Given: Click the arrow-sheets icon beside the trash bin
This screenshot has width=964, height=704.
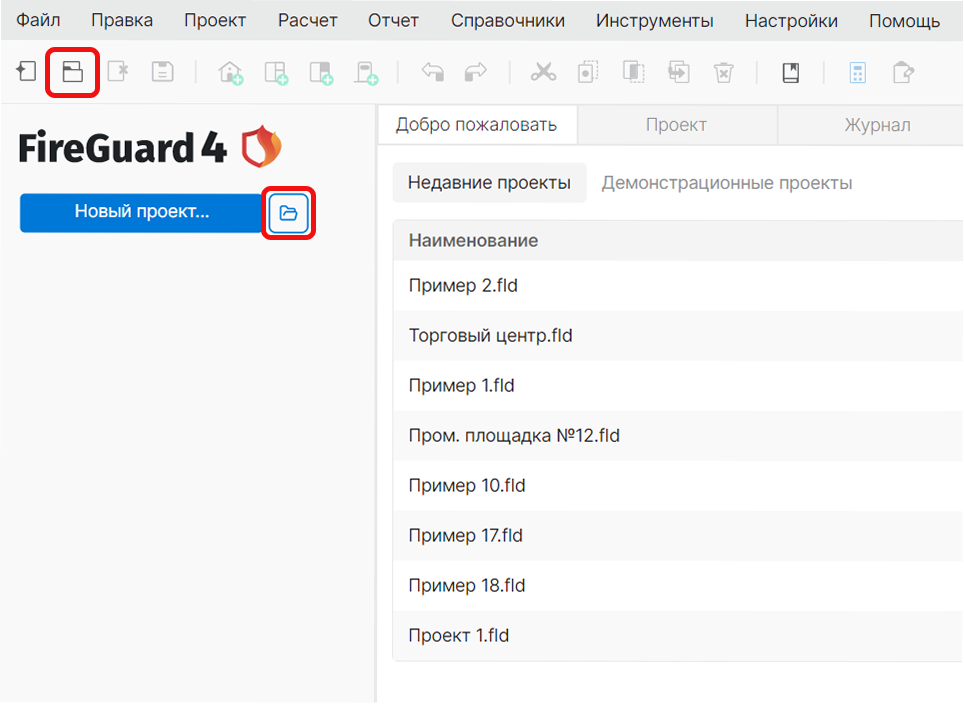Looking at the screenshot, I should click(679, 72).
